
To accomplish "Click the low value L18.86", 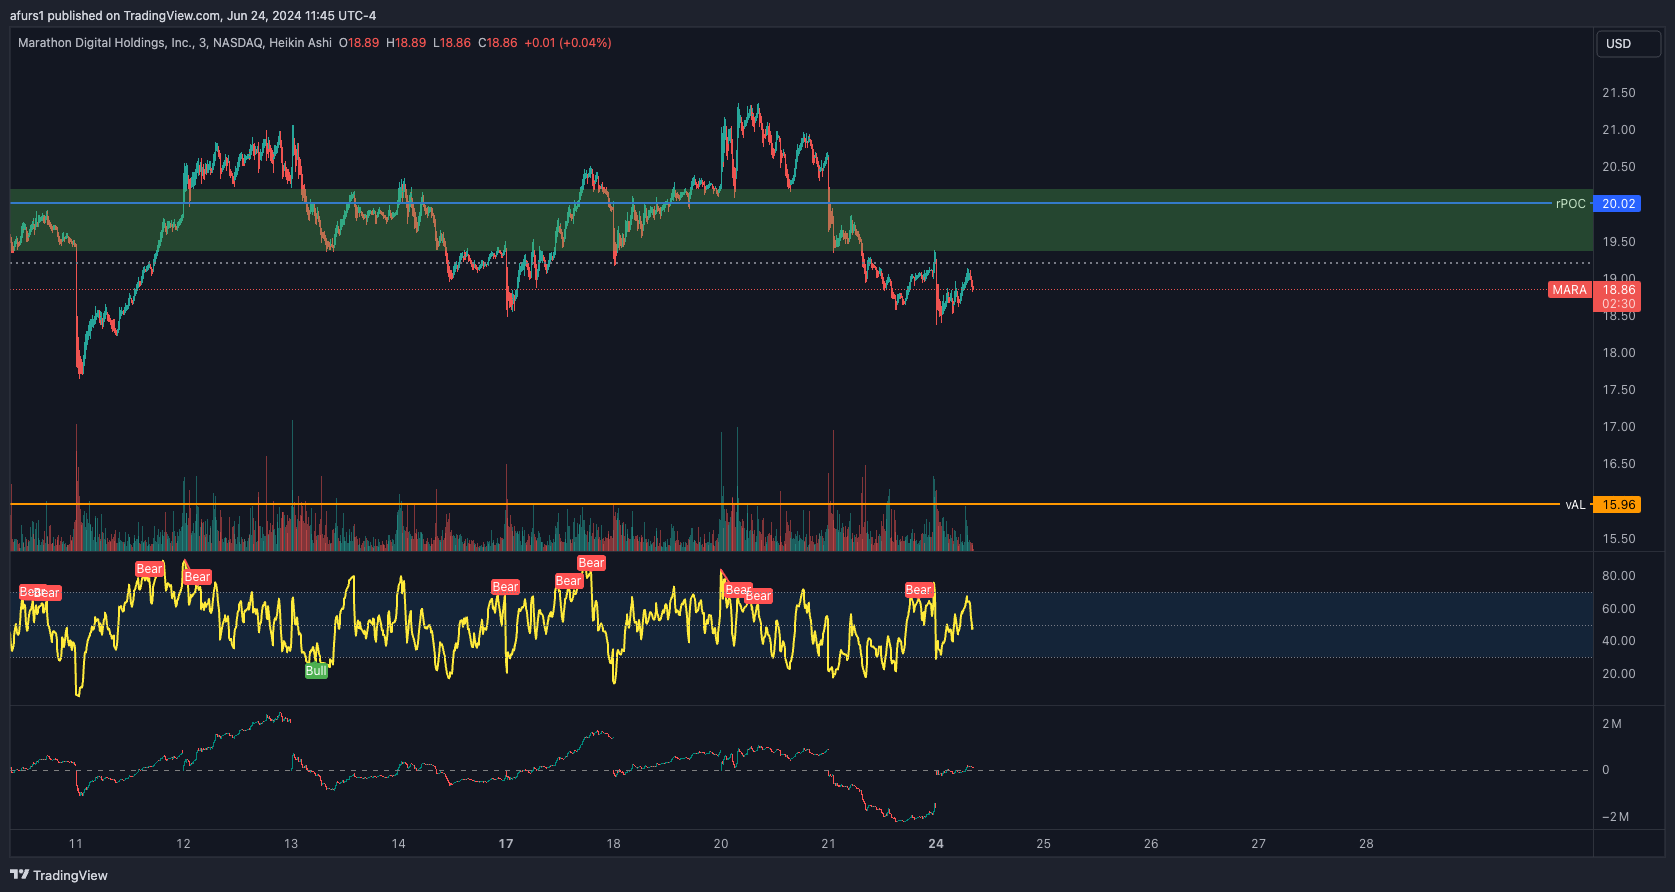I will (452, 43).
